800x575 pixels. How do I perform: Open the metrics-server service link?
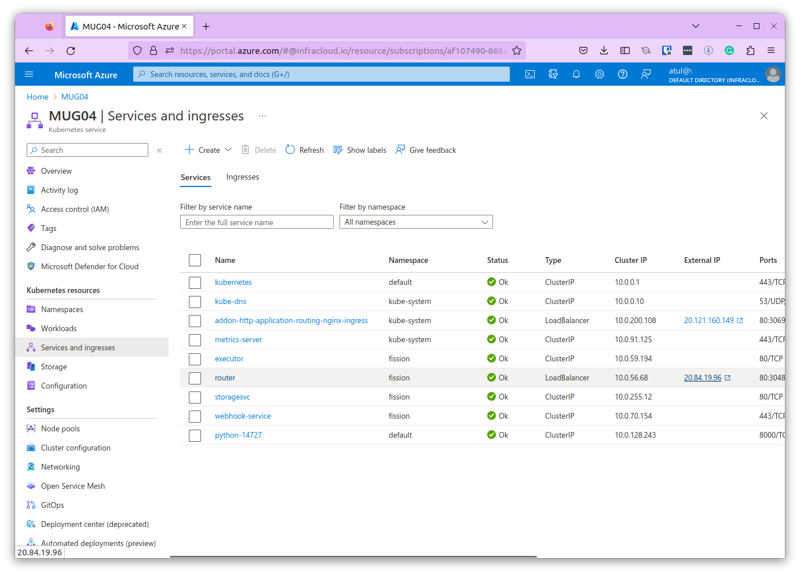coord(238,340)
